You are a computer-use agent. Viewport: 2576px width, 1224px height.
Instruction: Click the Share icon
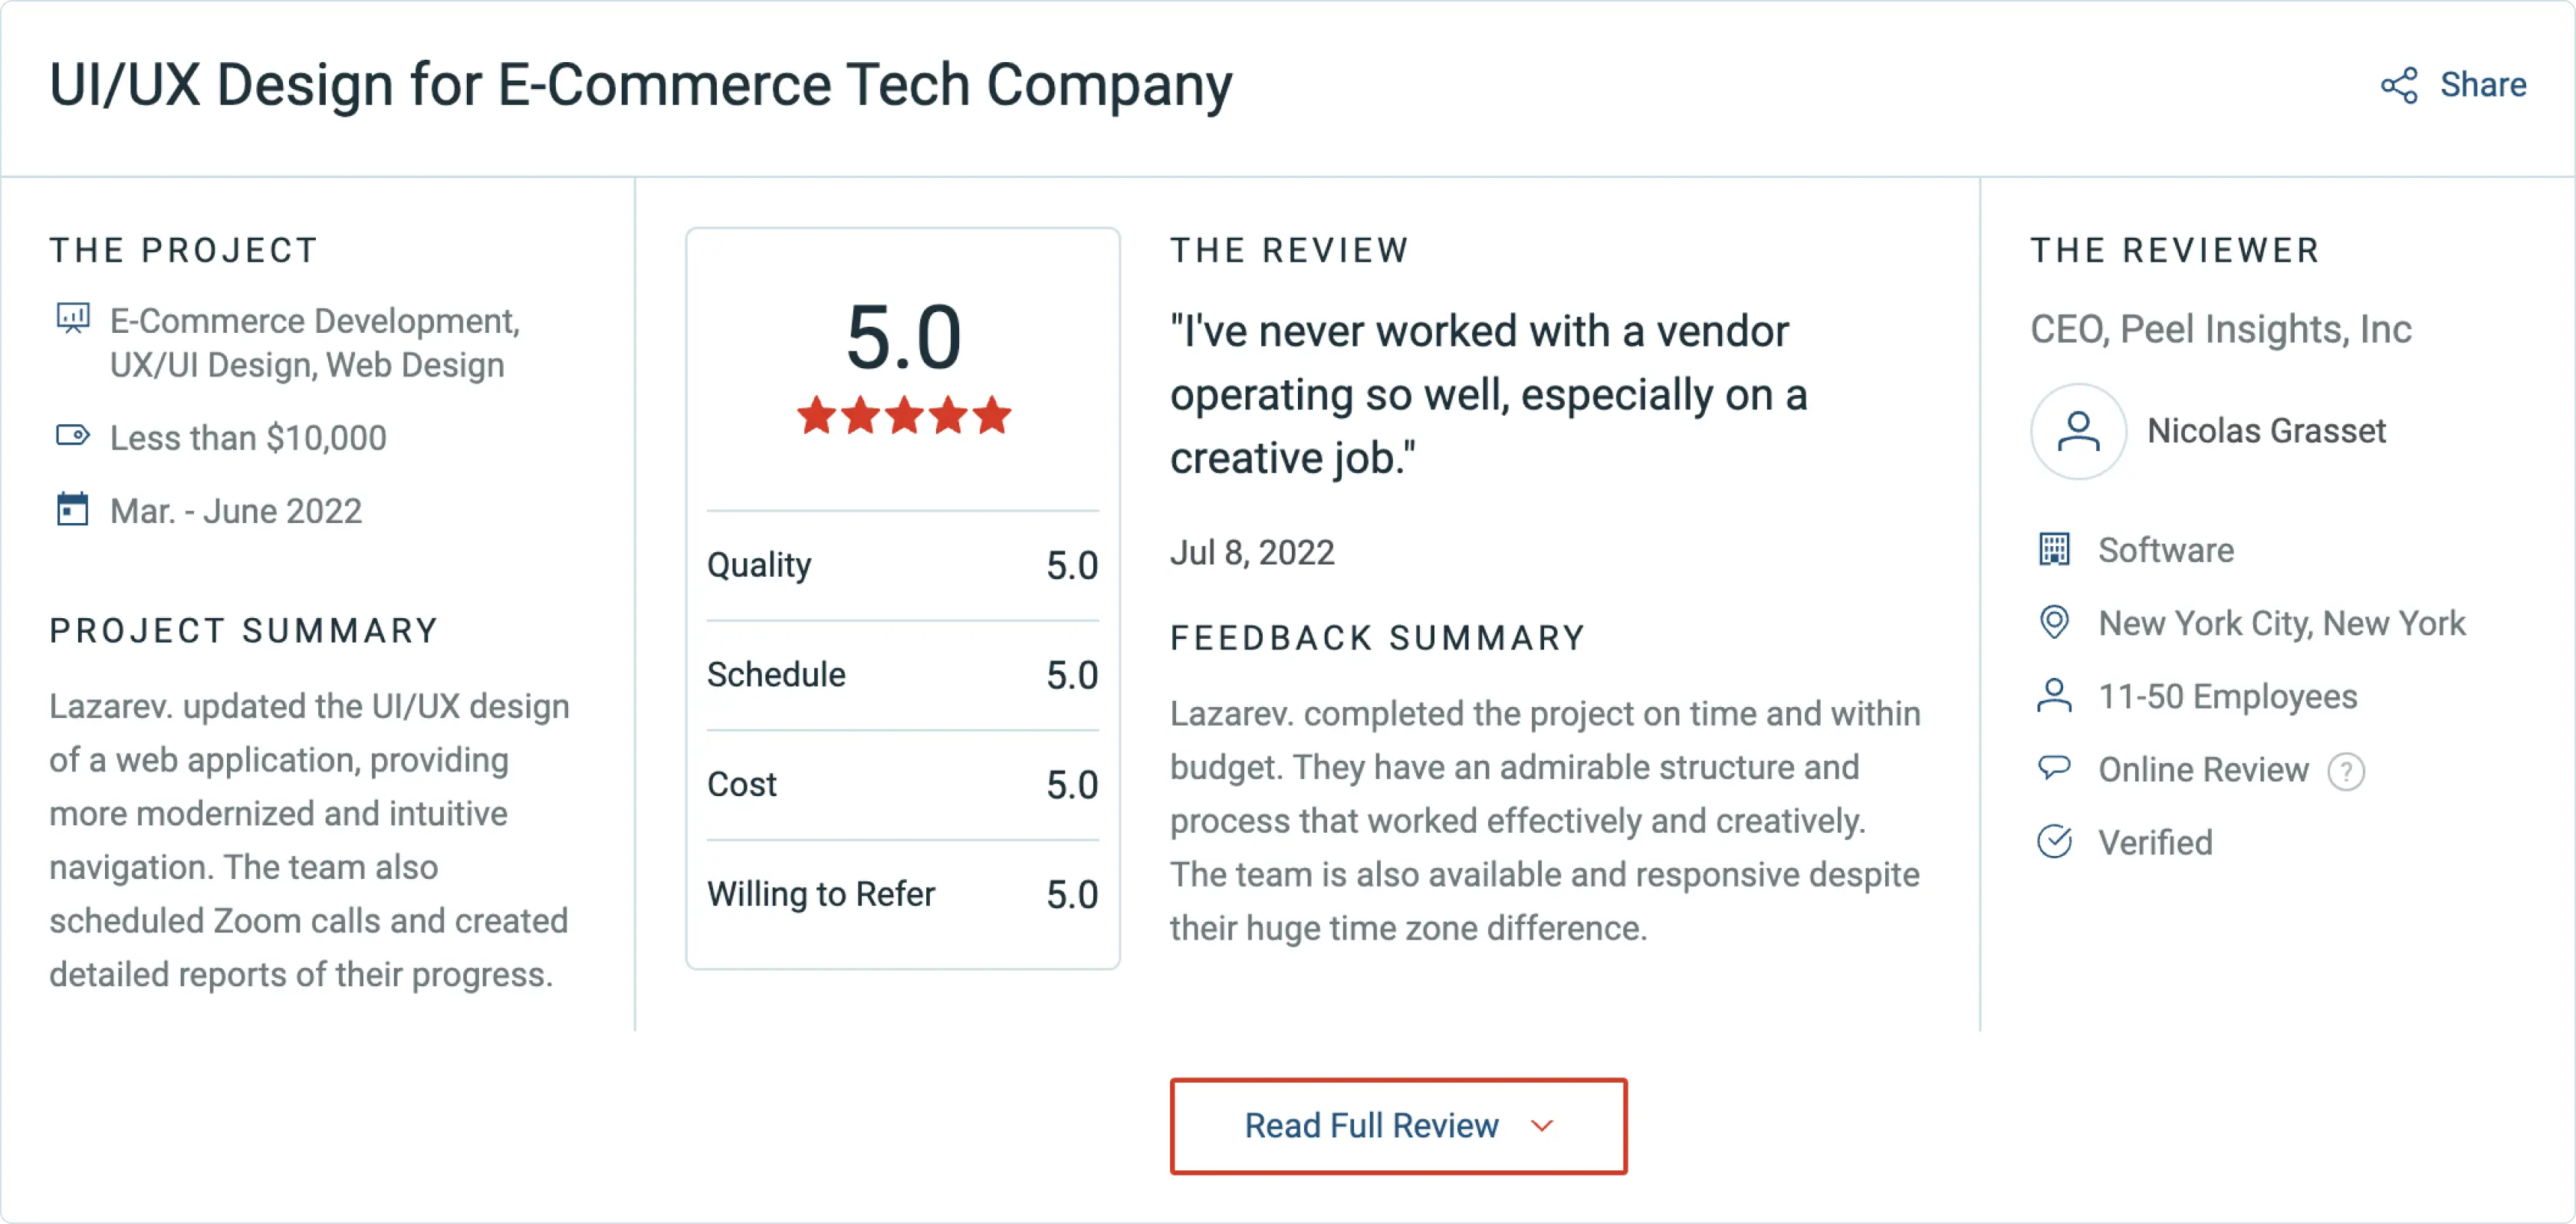click(x=2399, y=84)
